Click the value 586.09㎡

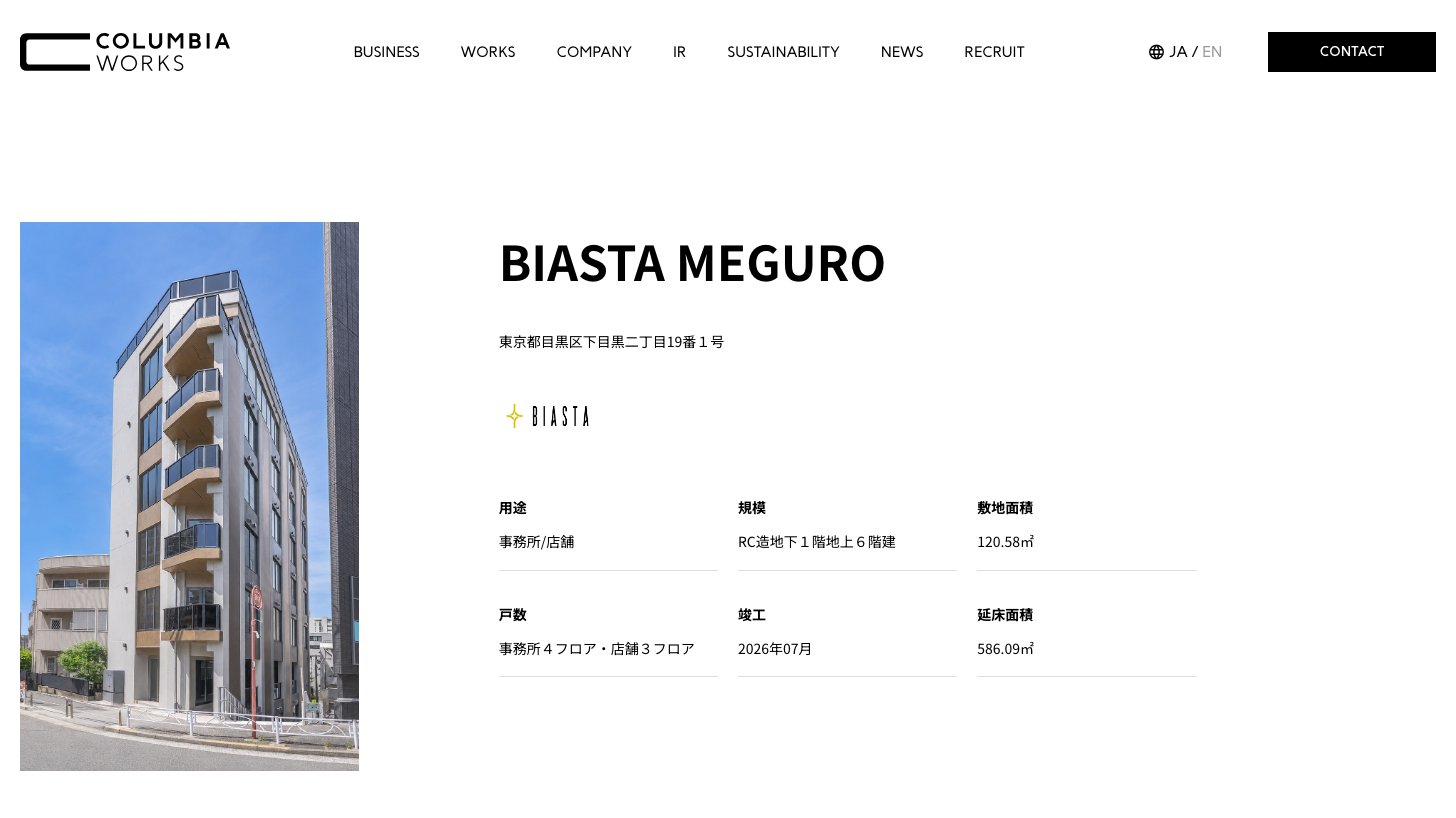pos(1005,649)
